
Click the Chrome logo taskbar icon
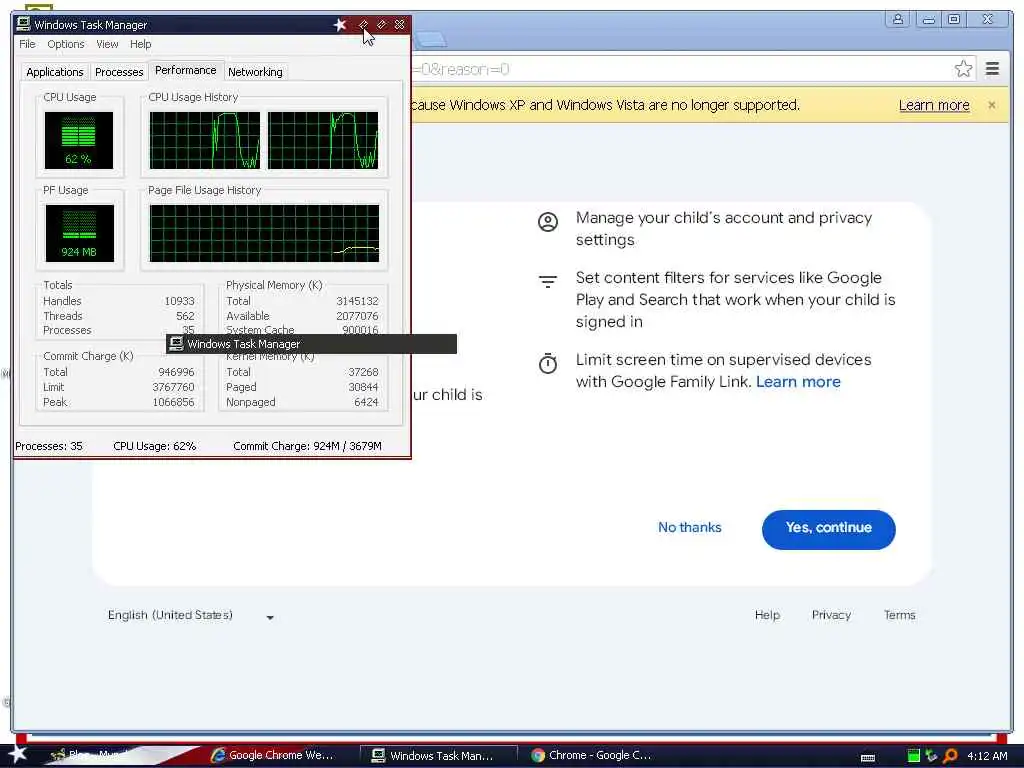coord(538,755)
